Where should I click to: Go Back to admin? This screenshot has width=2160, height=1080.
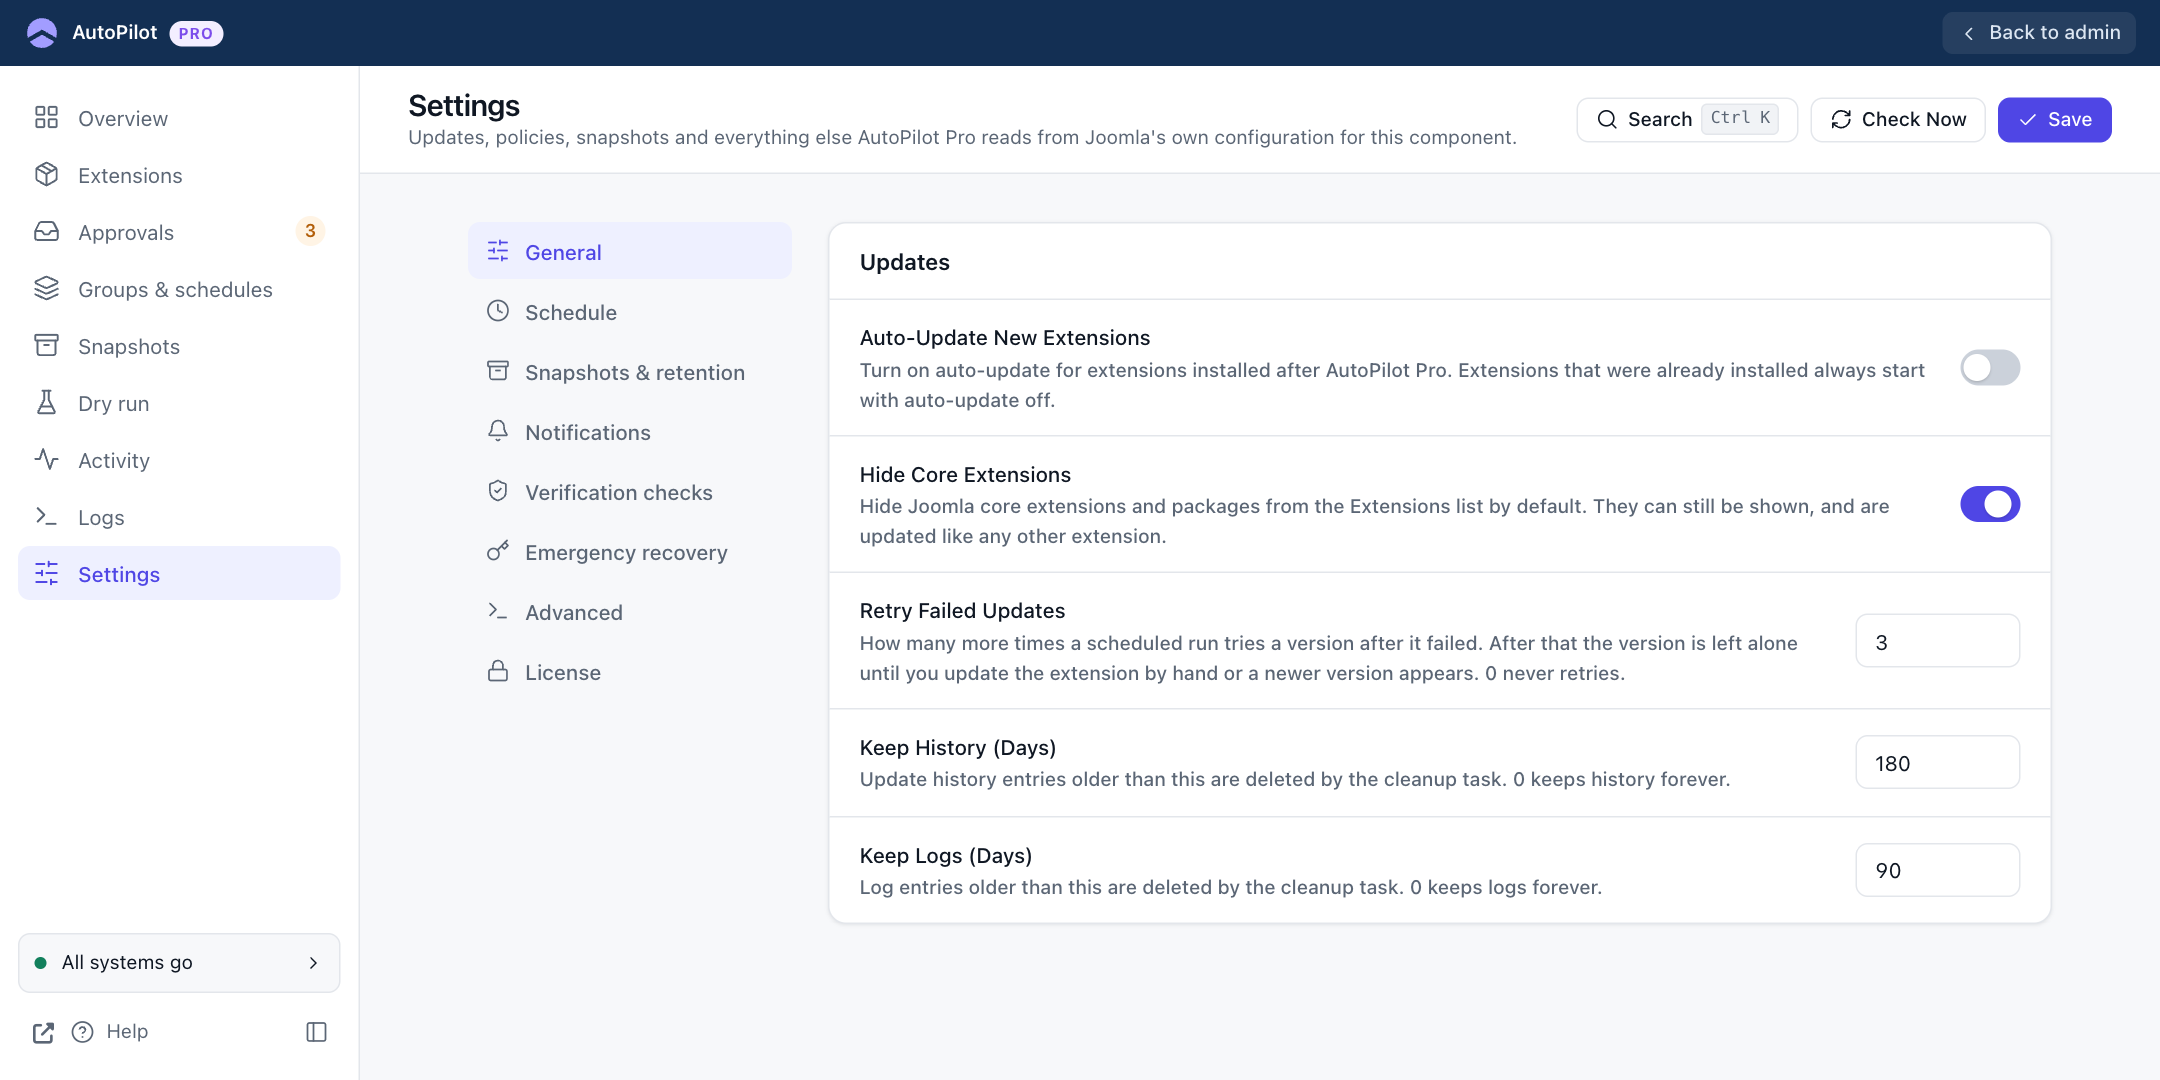pyautogui.click(x=2039, y=33)
